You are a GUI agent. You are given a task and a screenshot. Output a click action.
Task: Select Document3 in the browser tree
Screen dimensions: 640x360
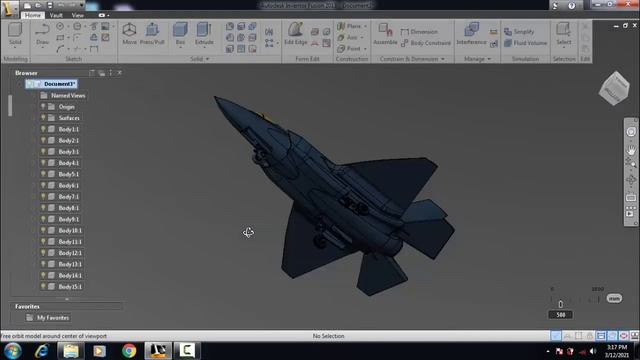click(51, 84)
